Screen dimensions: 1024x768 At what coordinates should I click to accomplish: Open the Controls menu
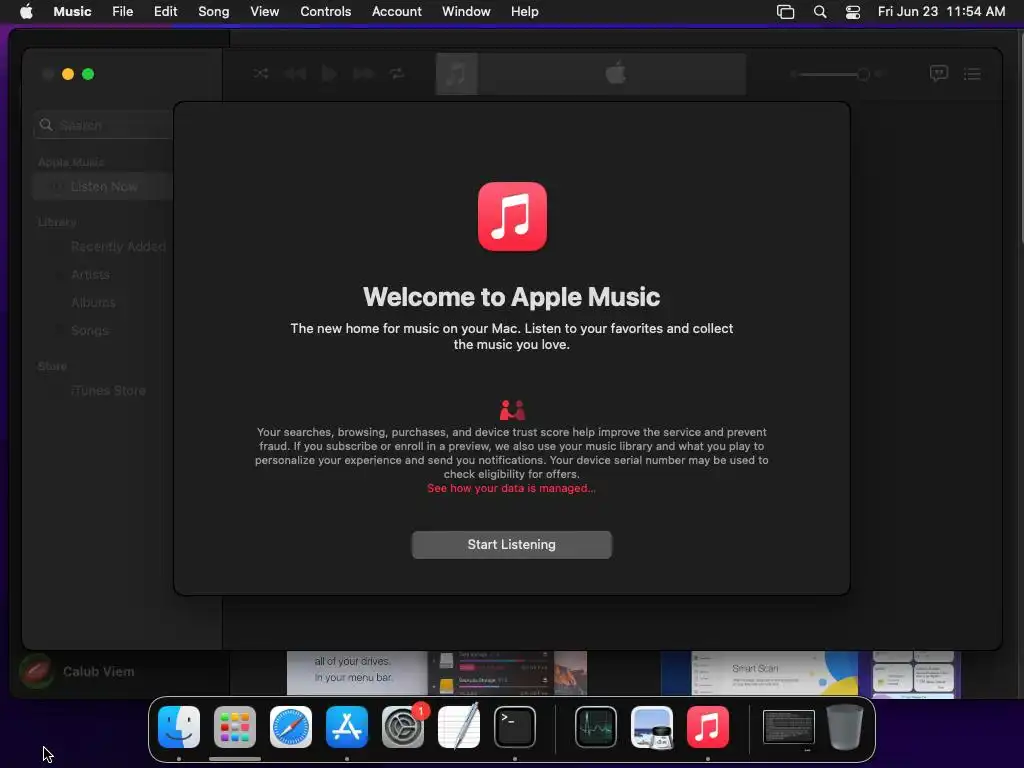pos(325,11)
